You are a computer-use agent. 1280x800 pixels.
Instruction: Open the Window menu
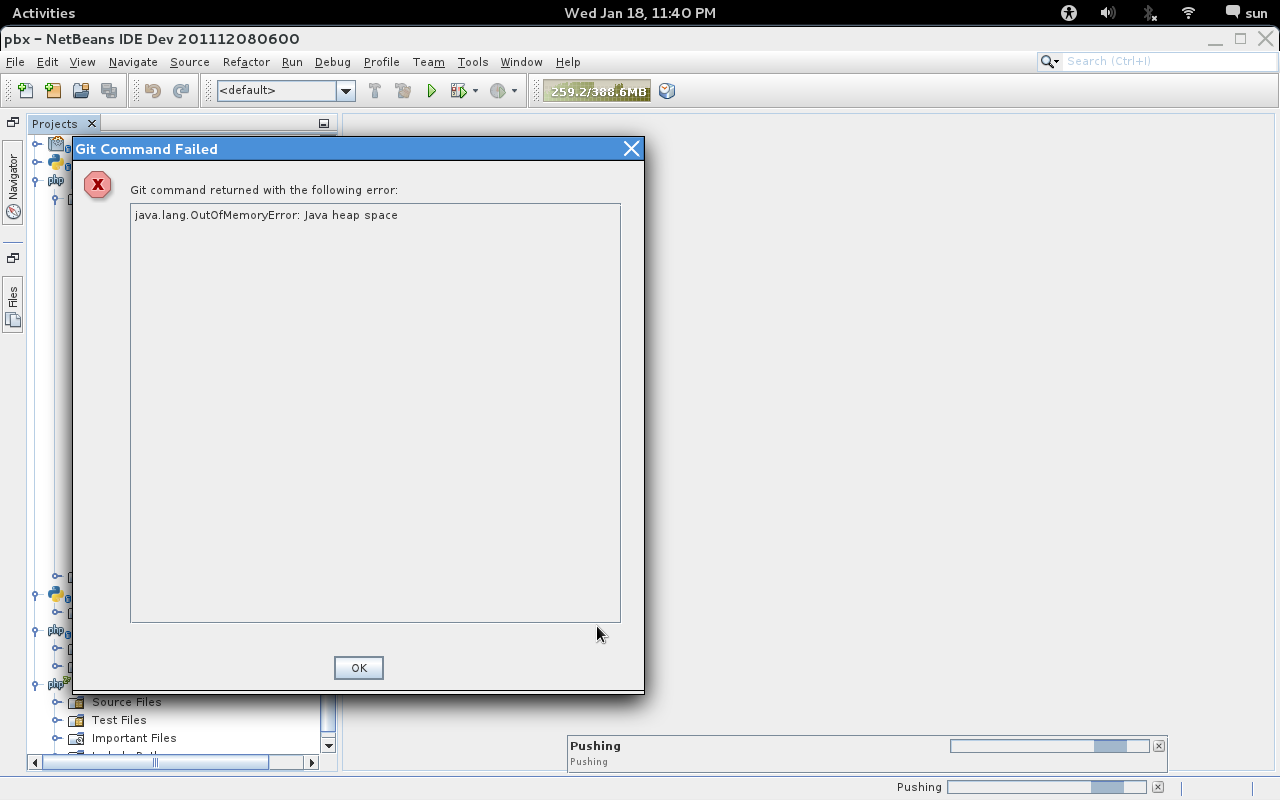click(x=521, y=62)
